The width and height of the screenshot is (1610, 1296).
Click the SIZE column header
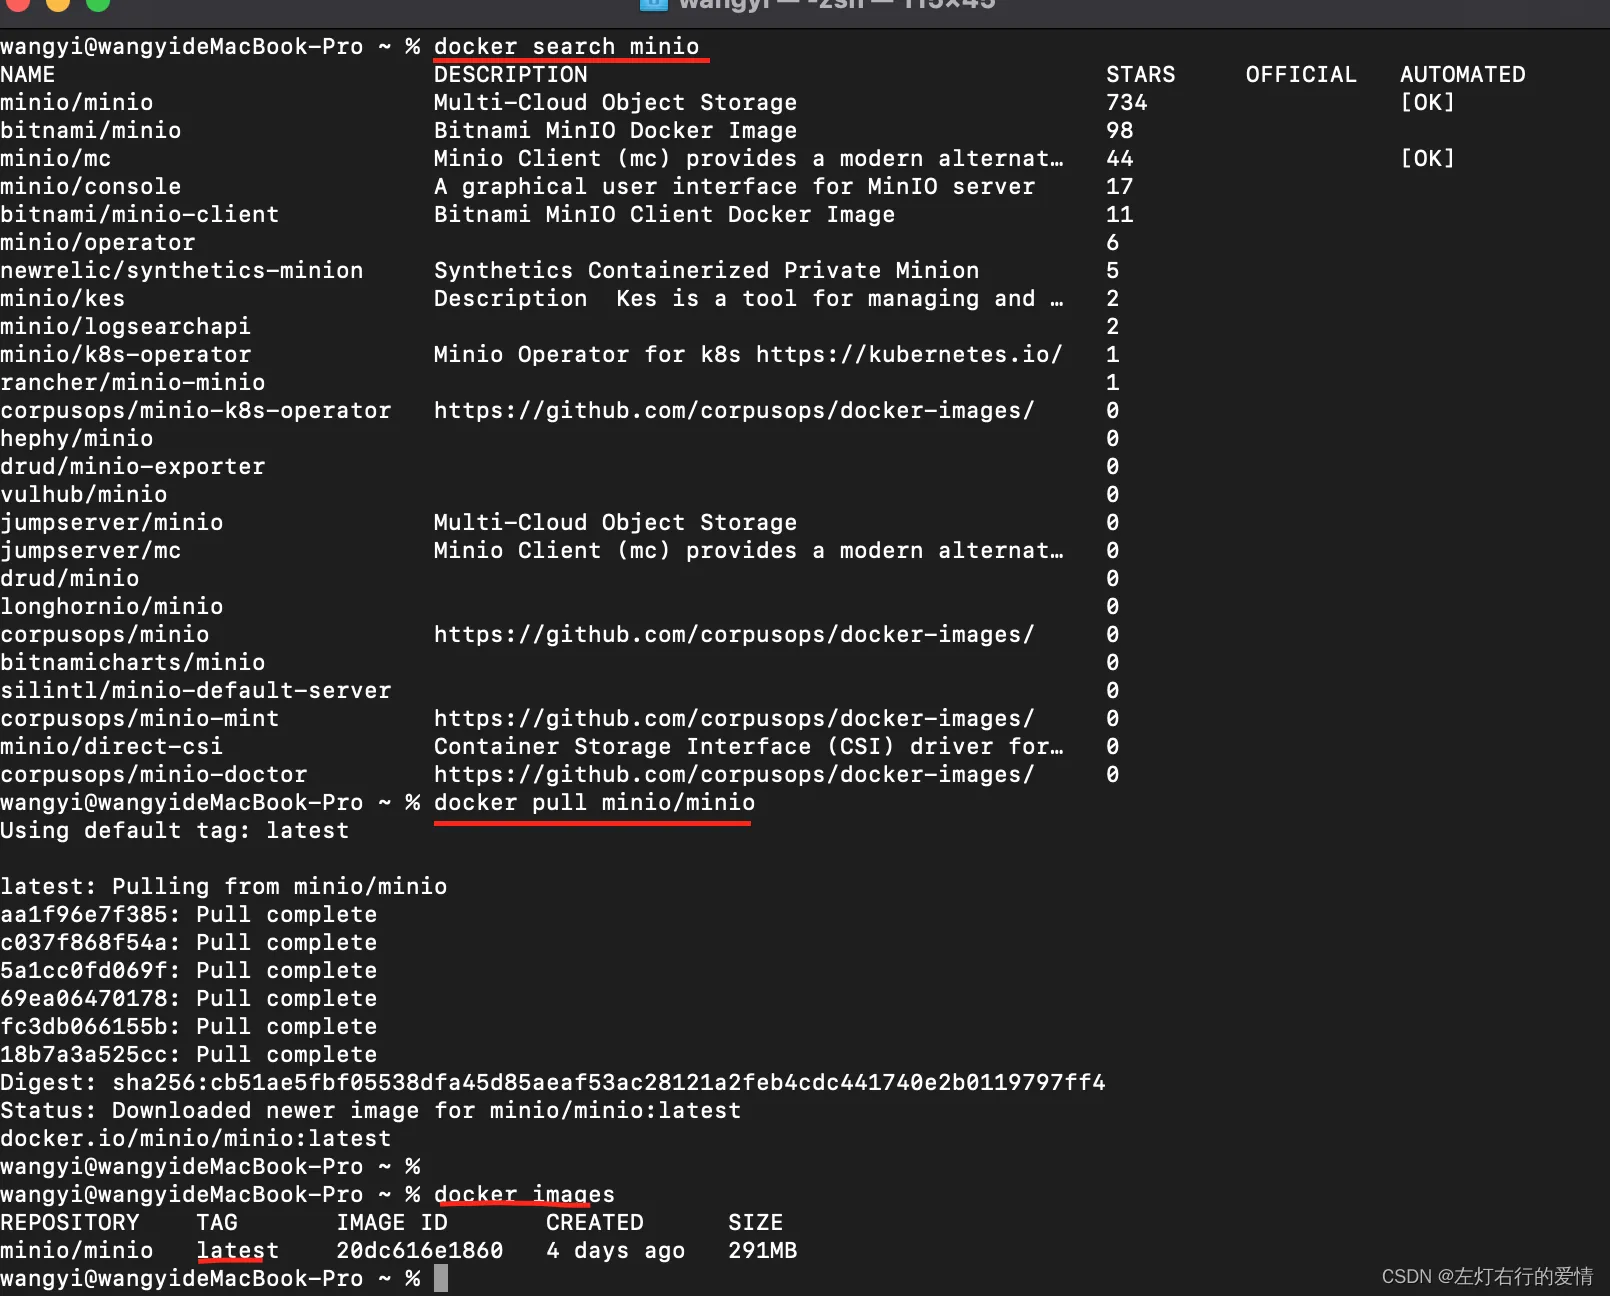(756, 1222)
